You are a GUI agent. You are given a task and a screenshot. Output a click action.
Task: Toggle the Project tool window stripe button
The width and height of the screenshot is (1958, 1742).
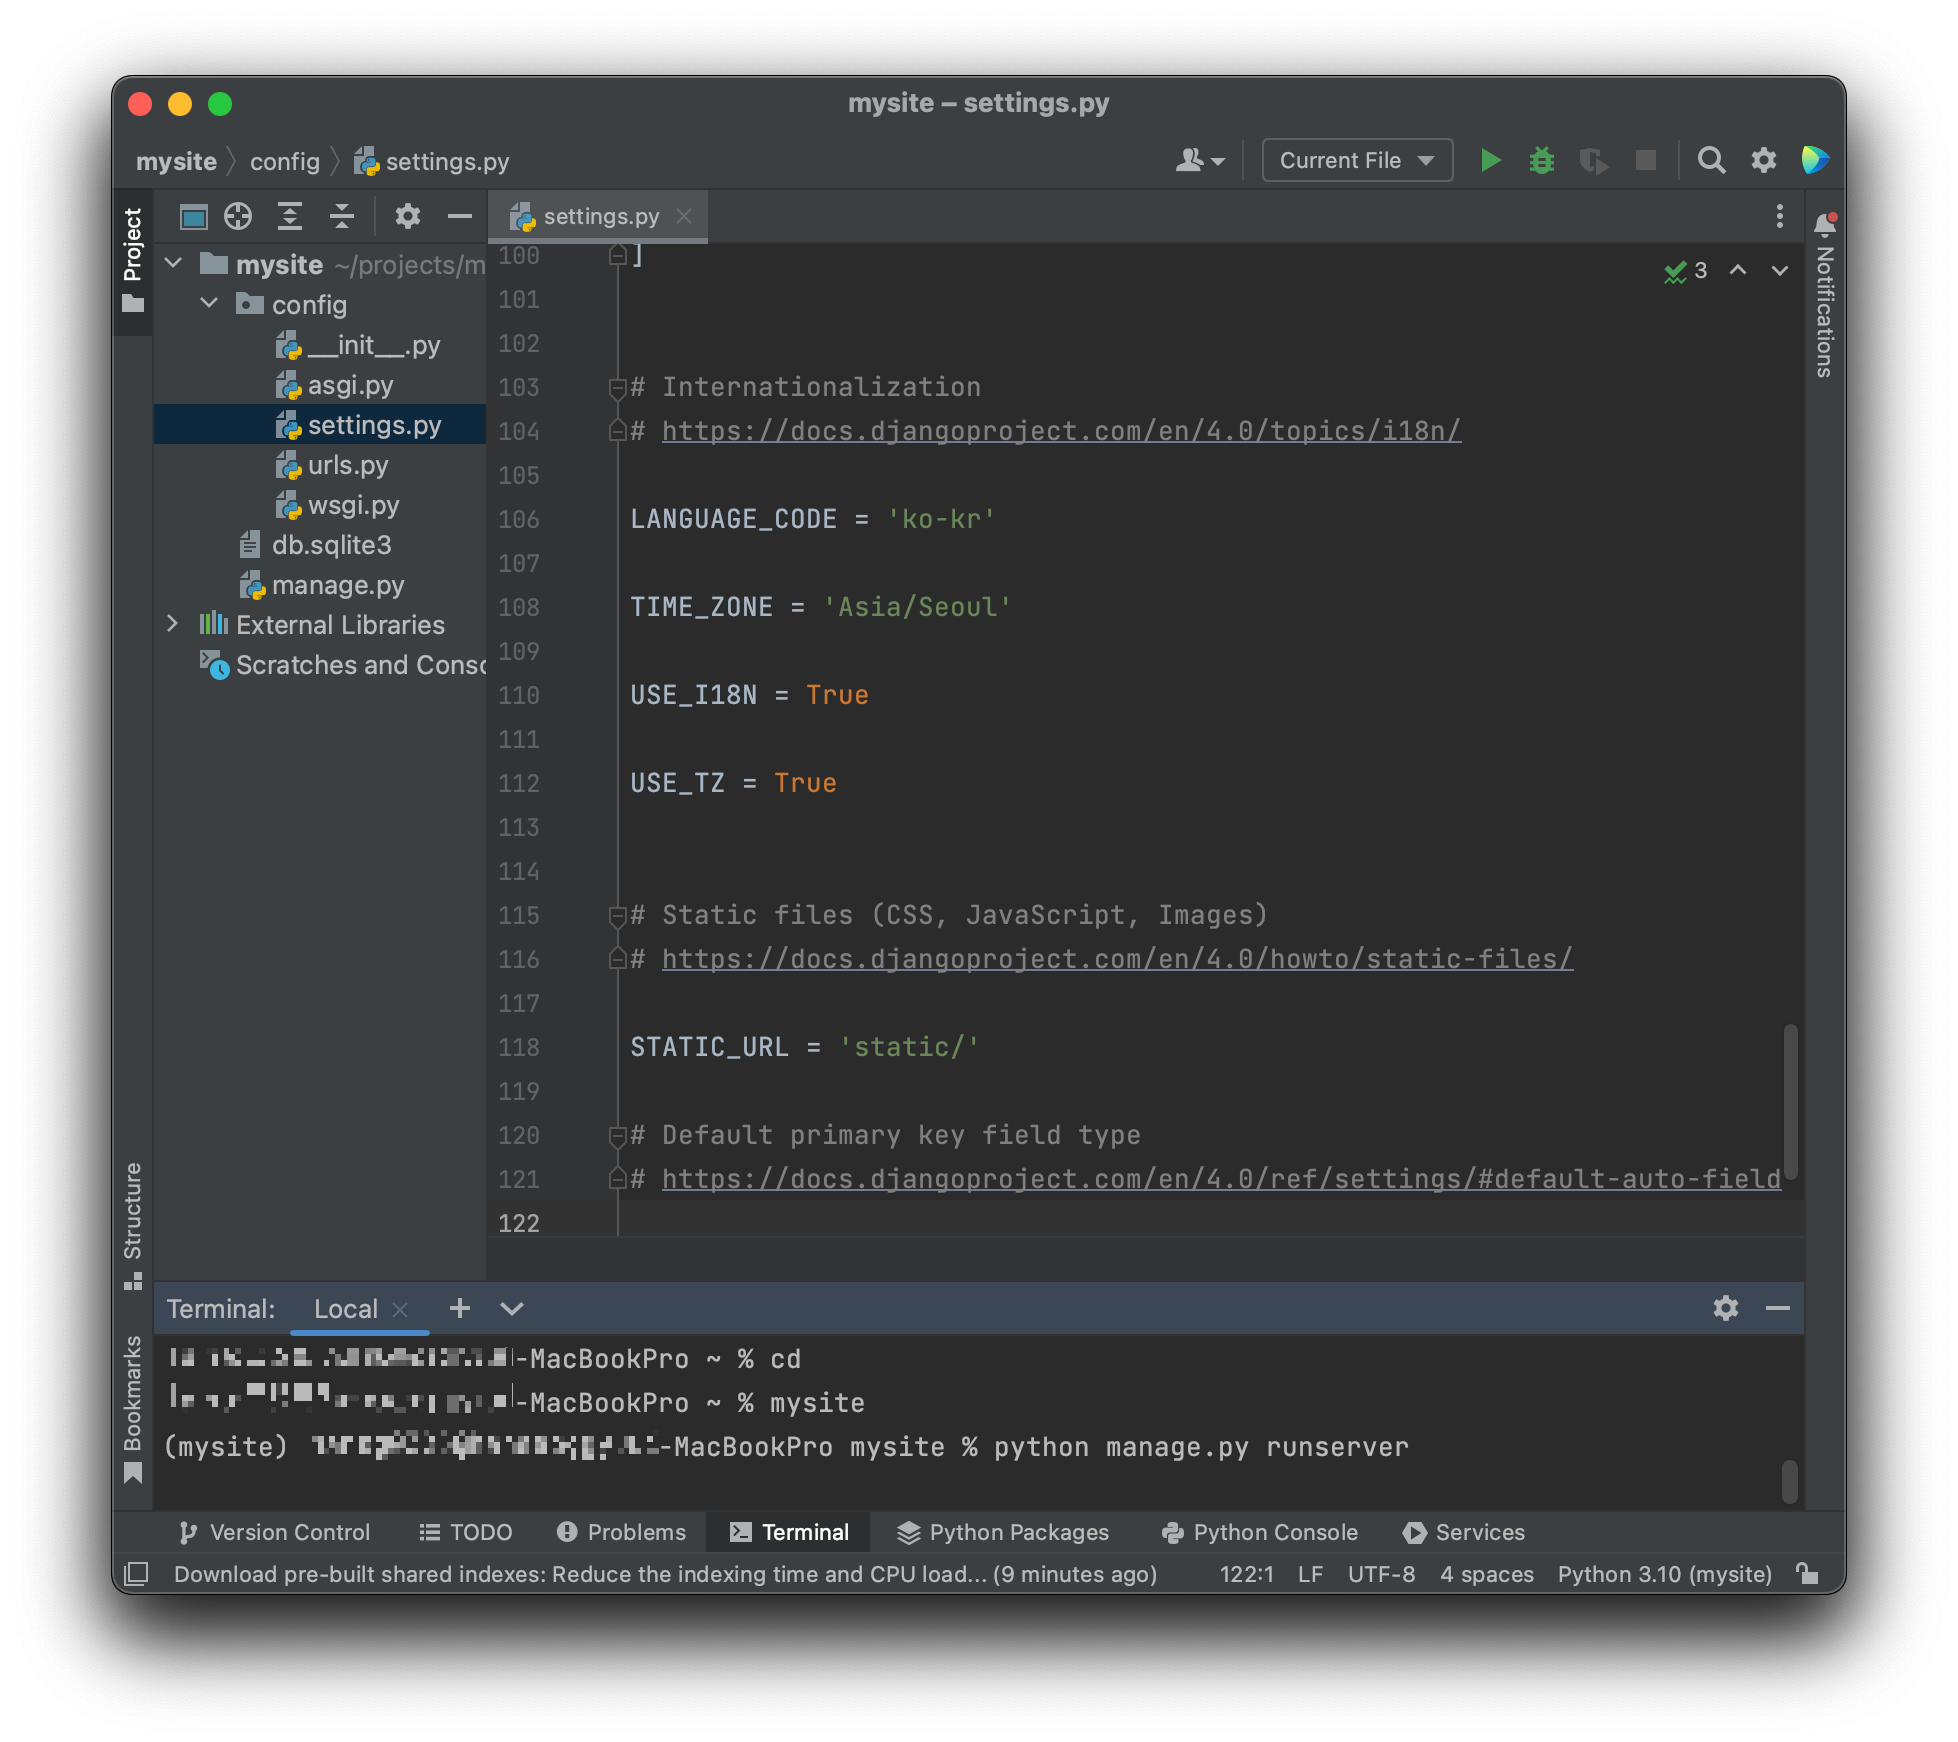point(133,258)
